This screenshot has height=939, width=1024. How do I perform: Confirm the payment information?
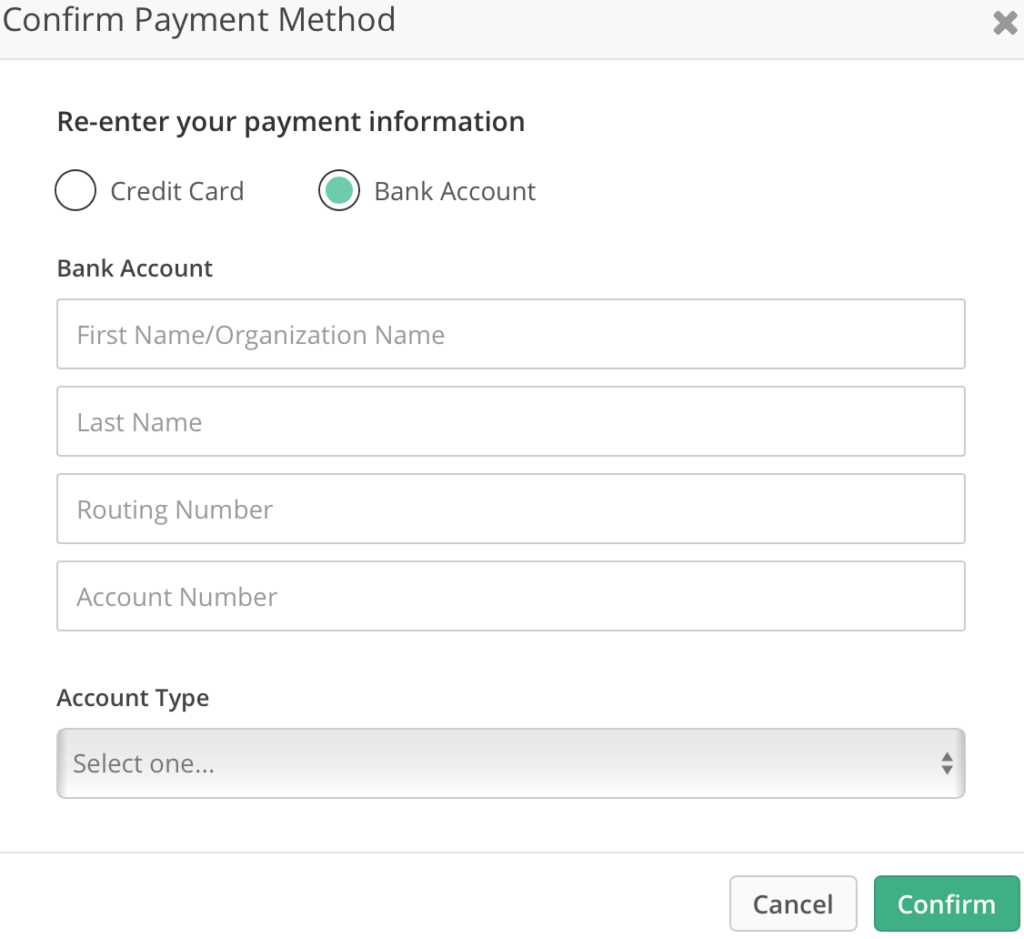(x=947, y=904)
